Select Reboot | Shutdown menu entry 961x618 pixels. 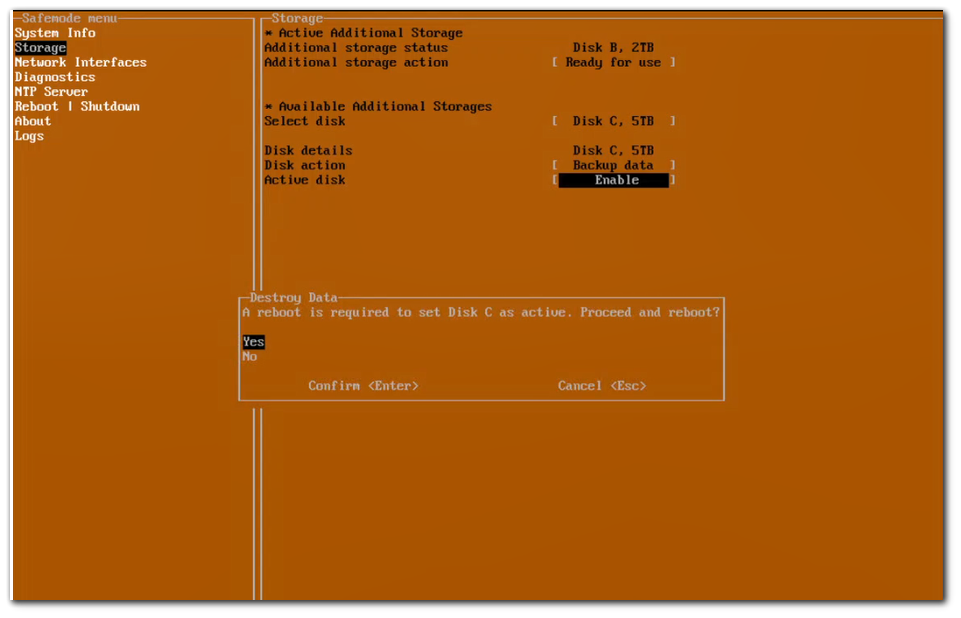[x=77, y=106]
